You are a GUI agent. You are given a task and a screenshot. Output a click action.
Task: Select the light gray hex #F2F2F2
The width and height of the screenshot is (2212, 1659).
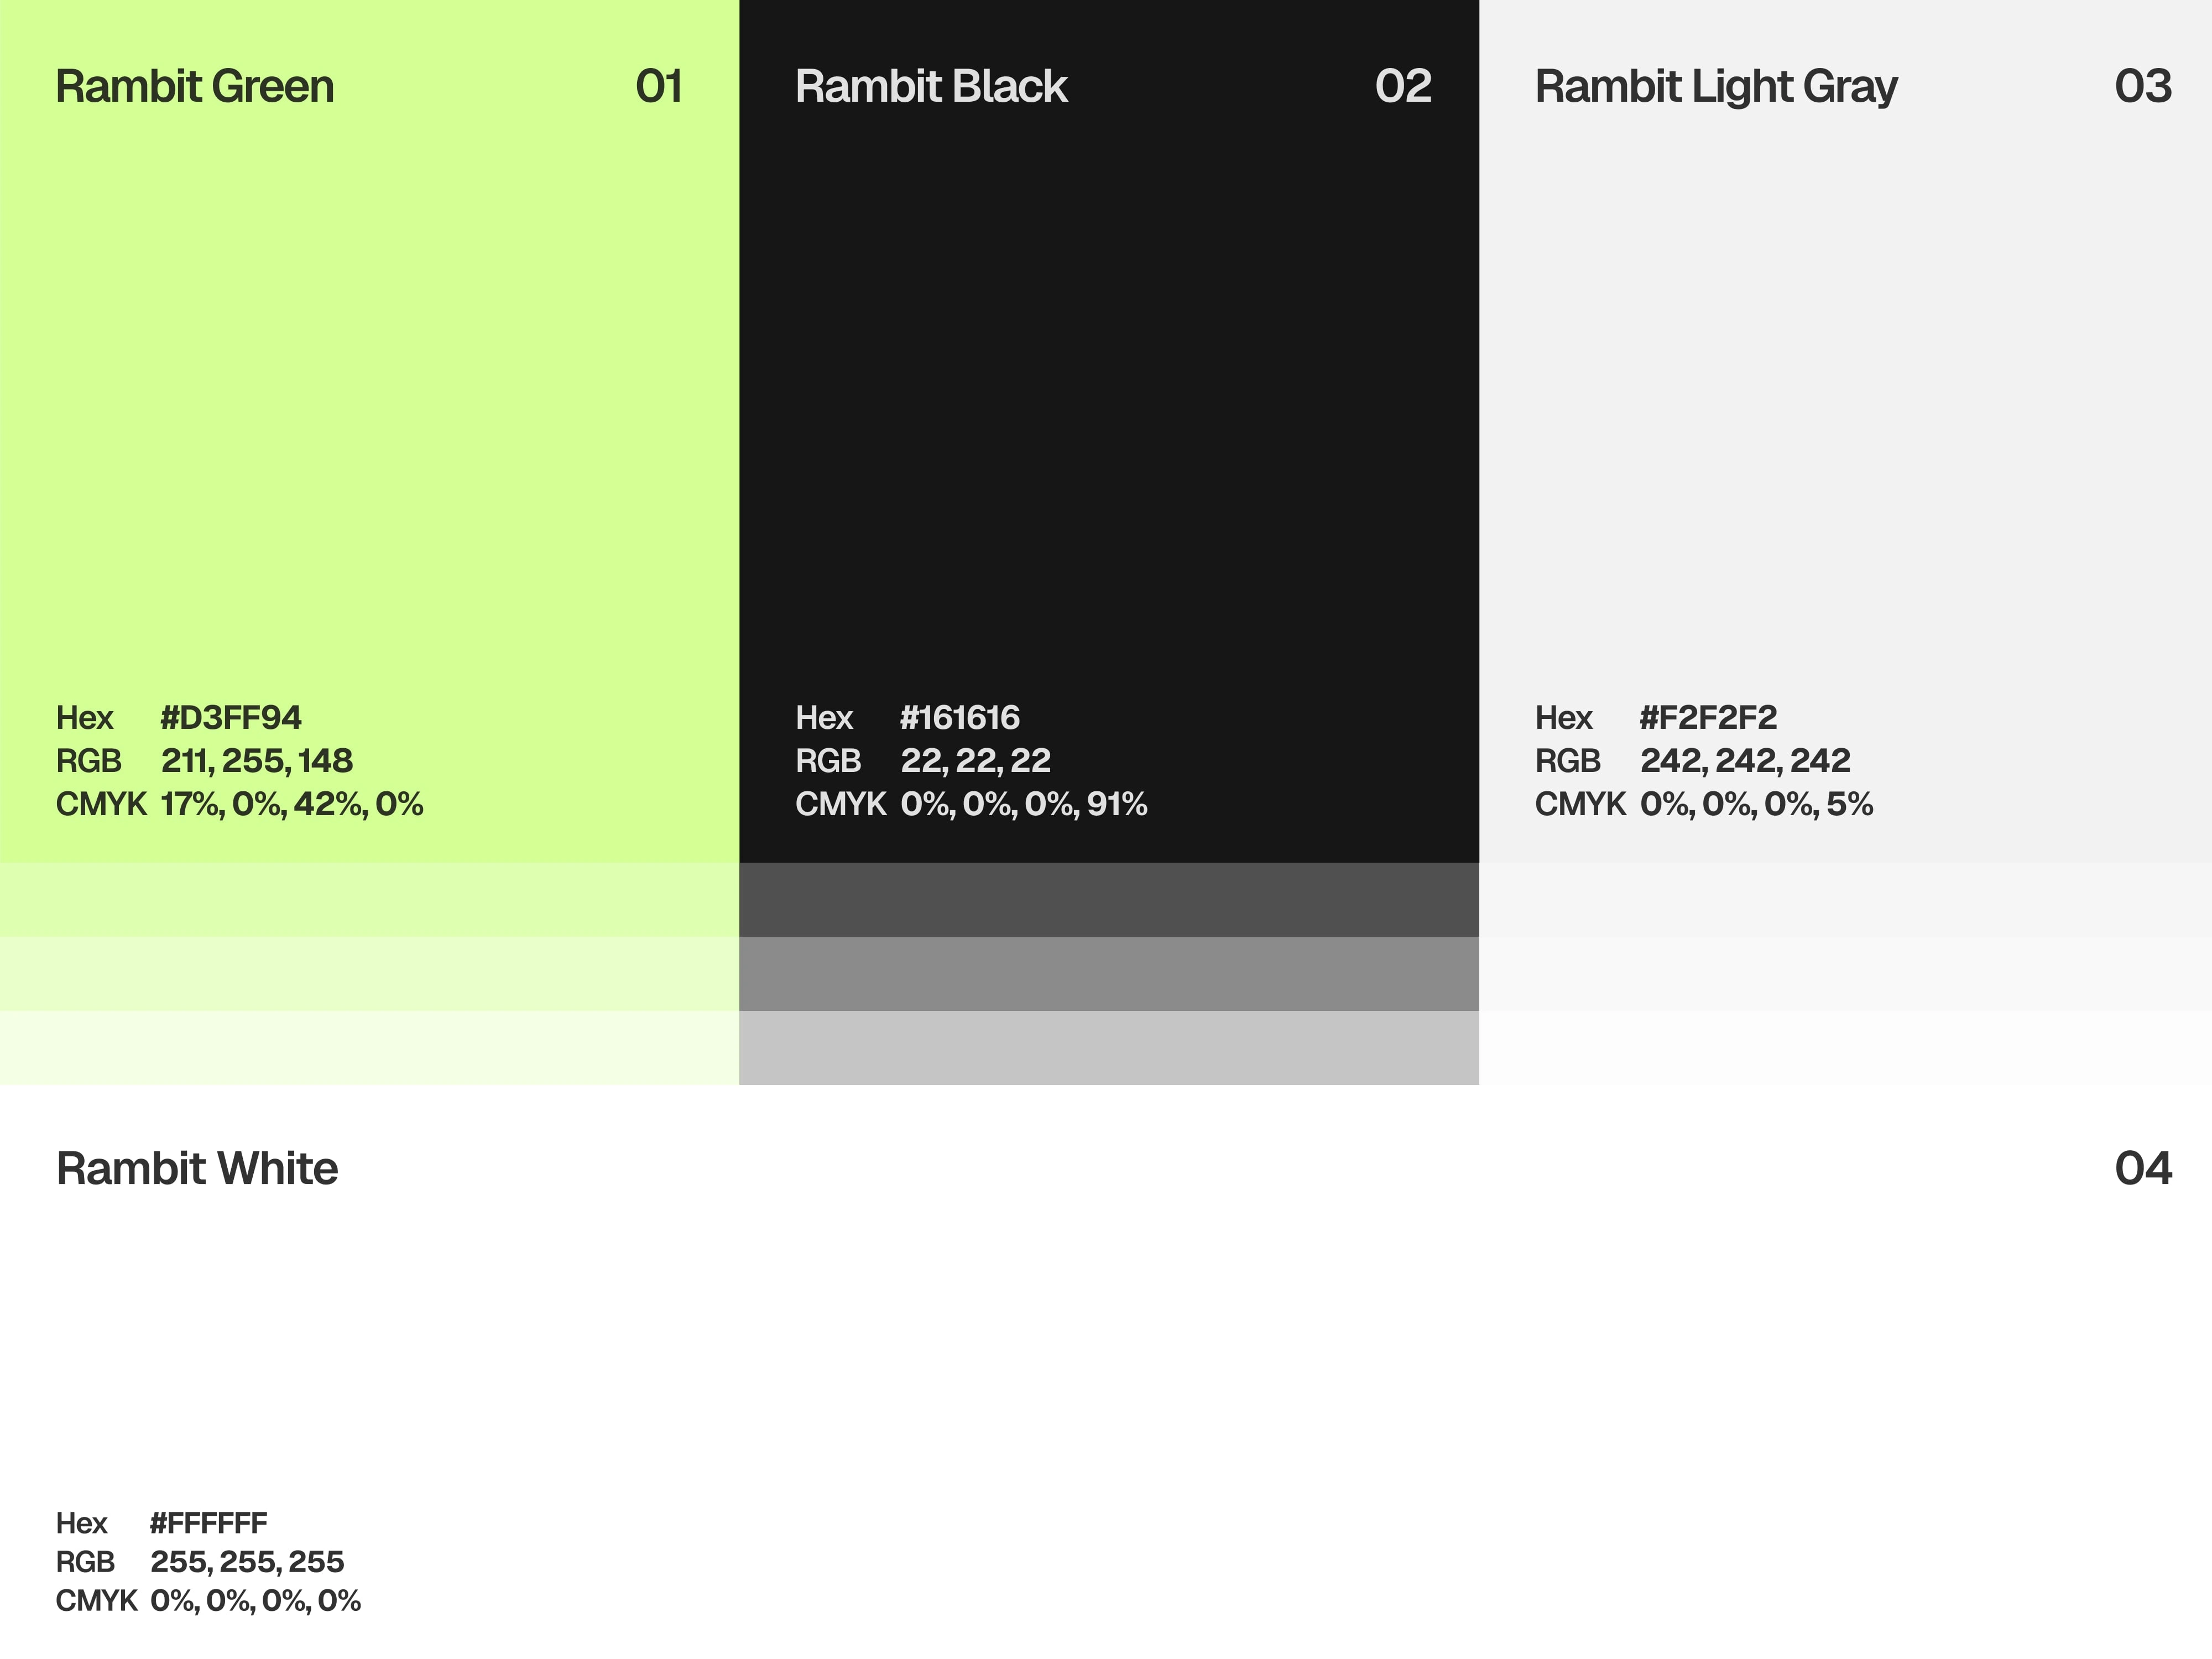1708,717
